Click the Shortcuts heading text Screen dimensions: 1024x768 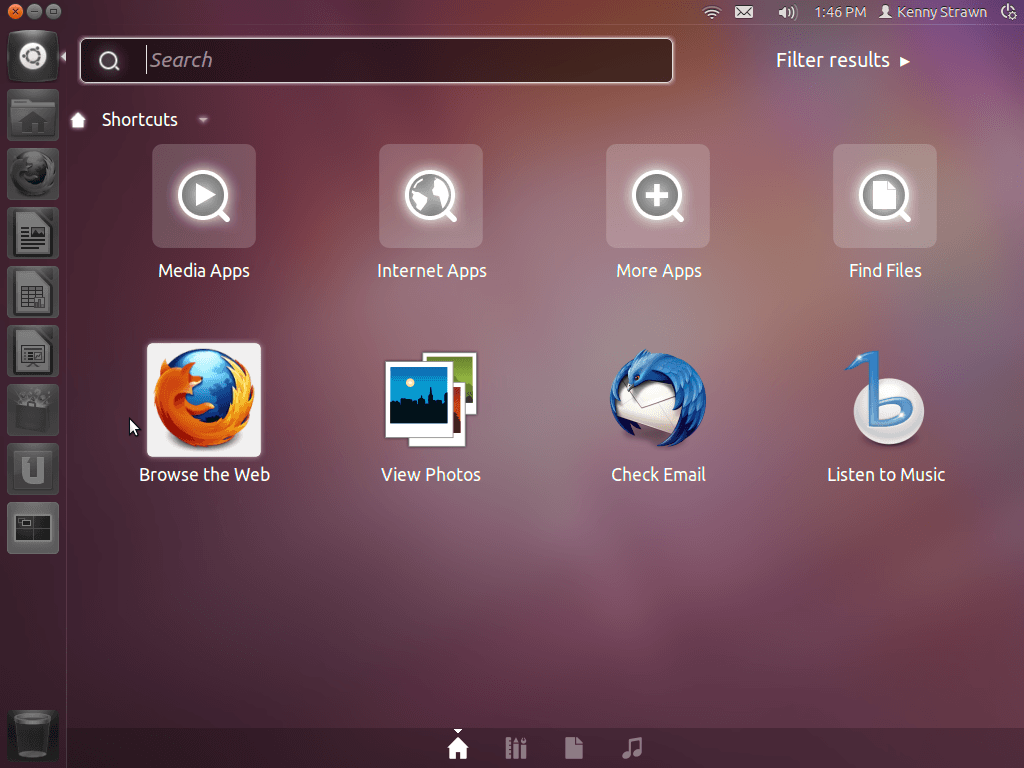[x=140, y=120]
